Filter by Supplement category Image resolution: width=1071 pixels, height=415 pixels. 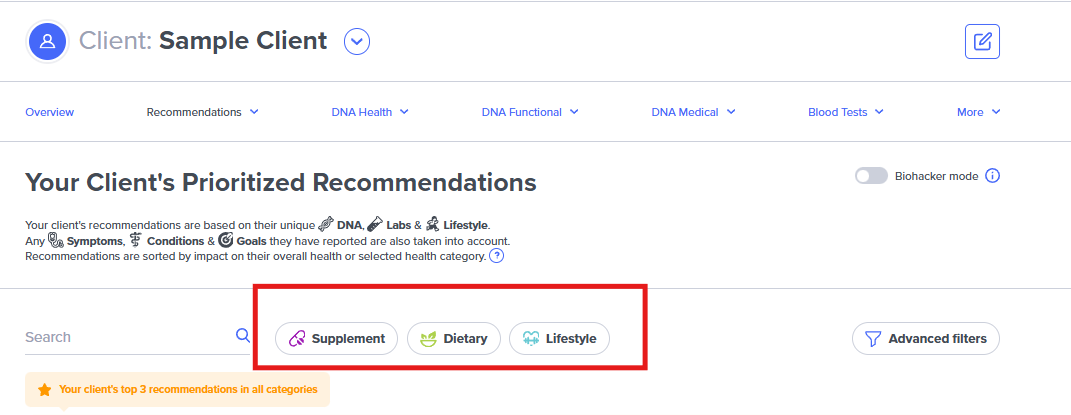pos(336,339)
